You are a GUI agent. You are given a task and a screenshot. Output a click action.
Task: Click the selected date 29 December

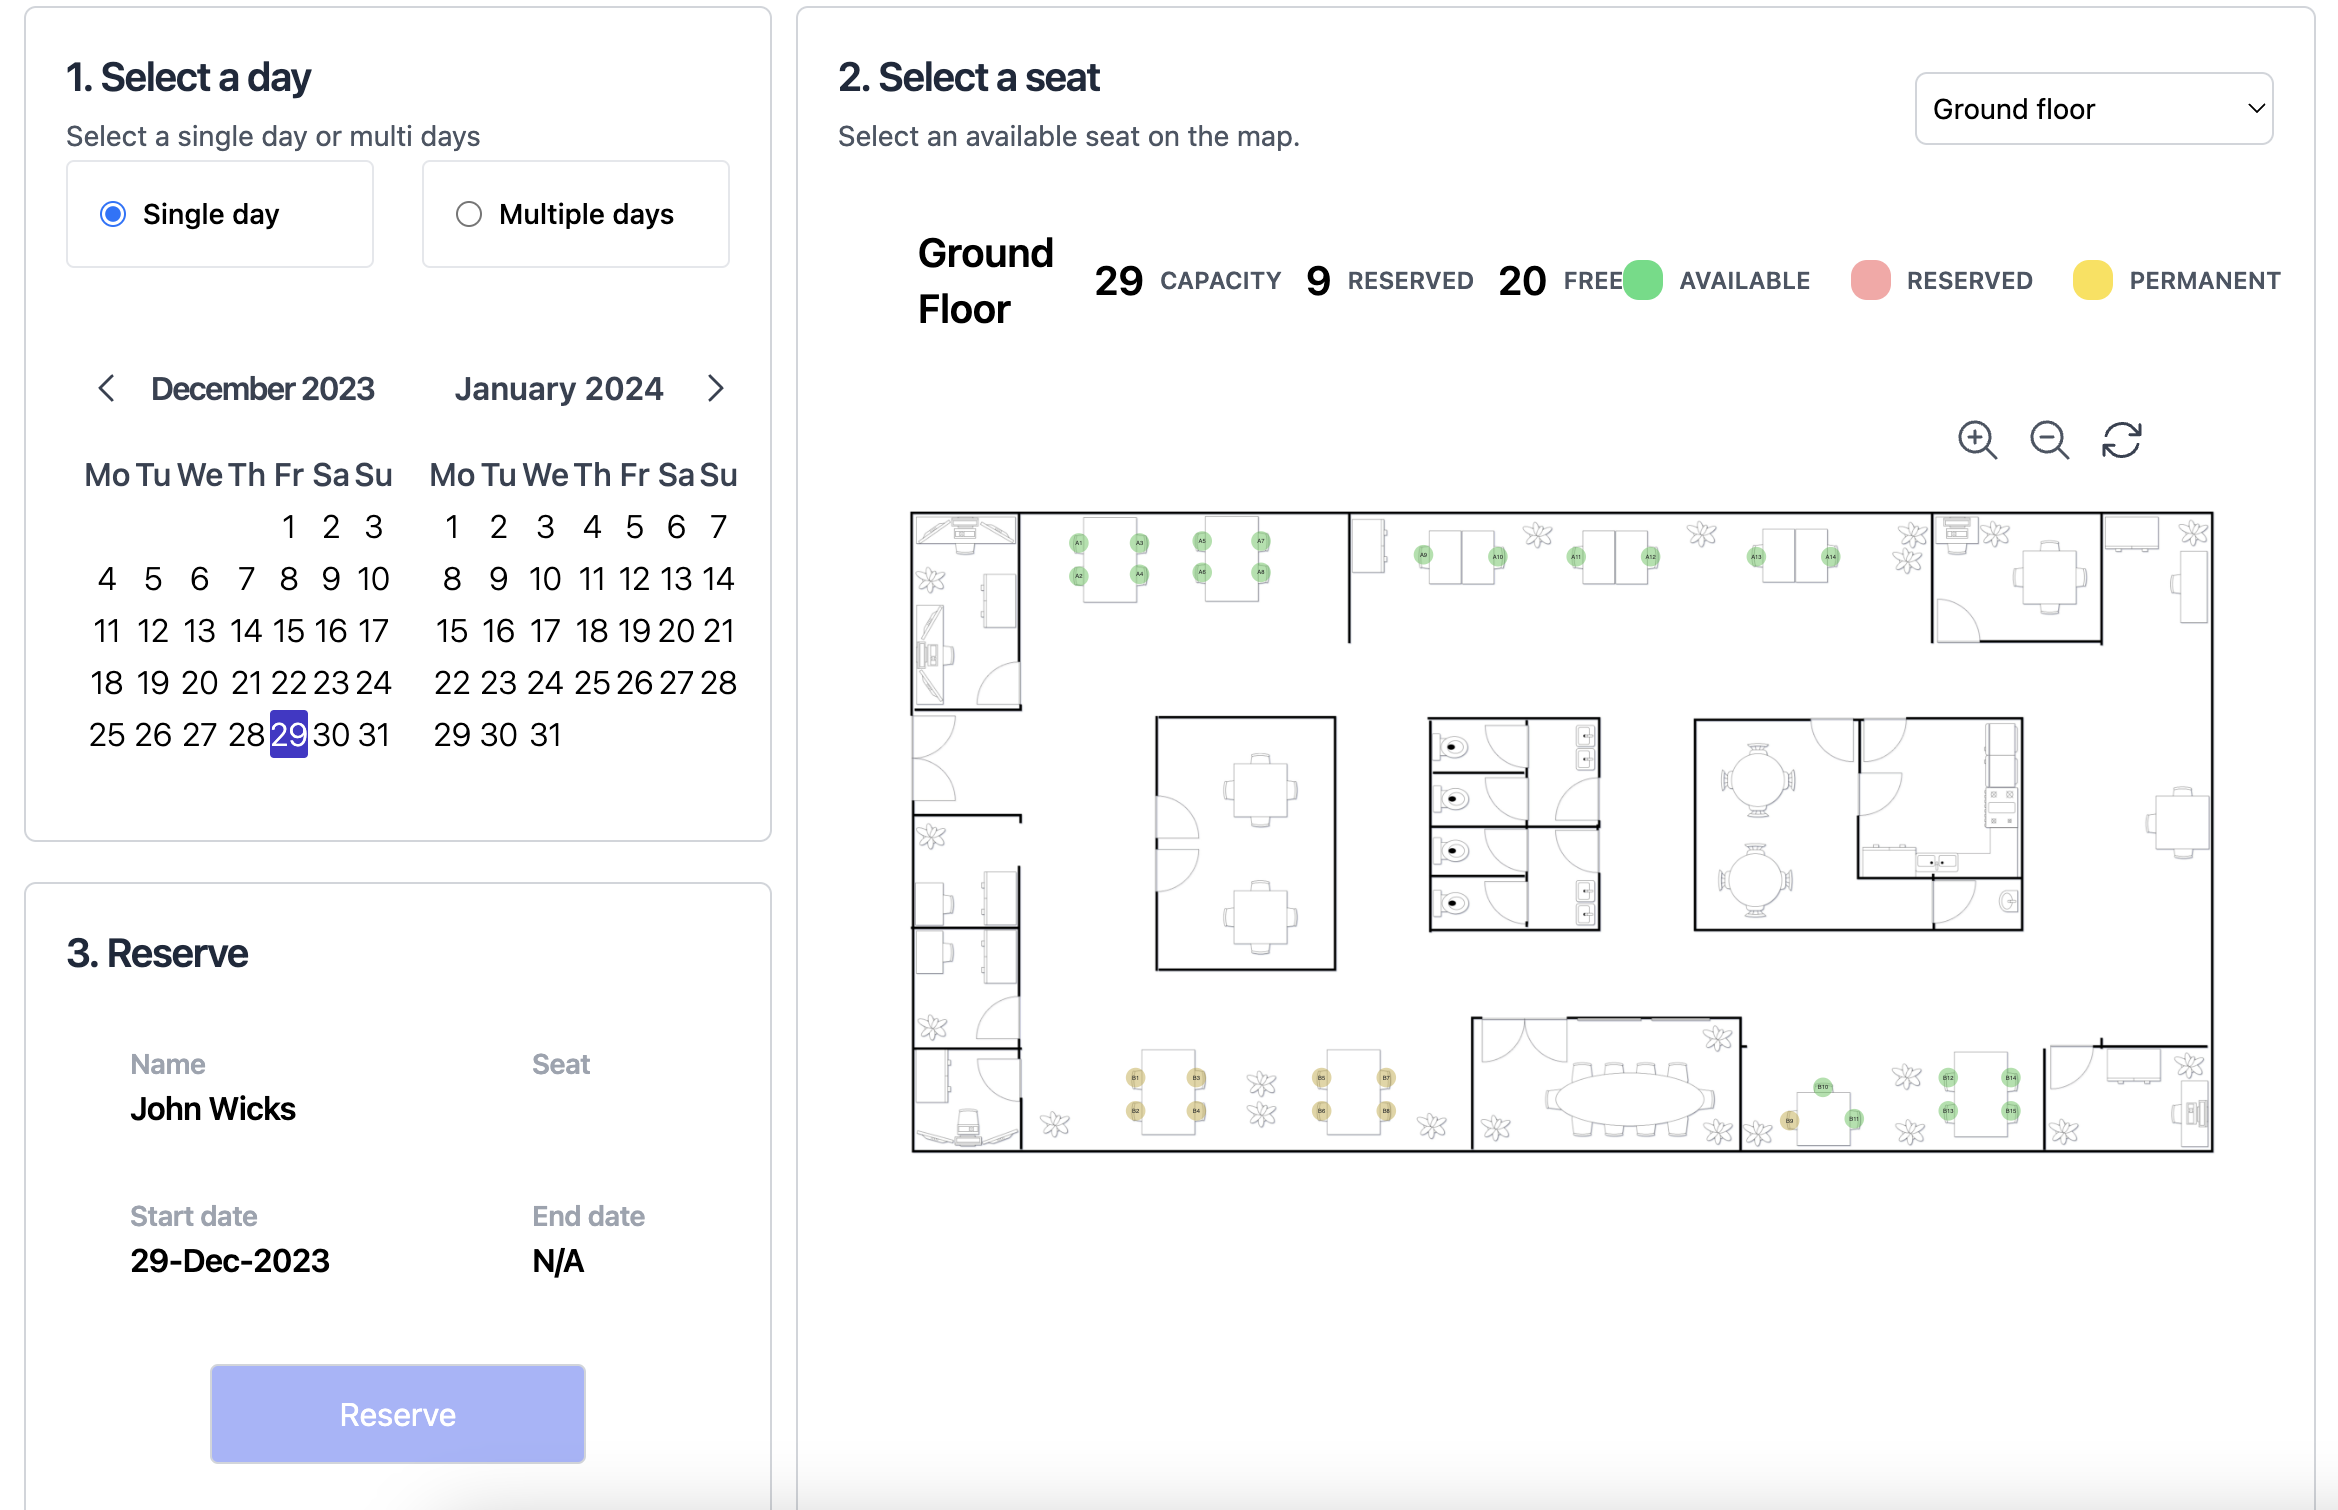[x=289, y=734]
